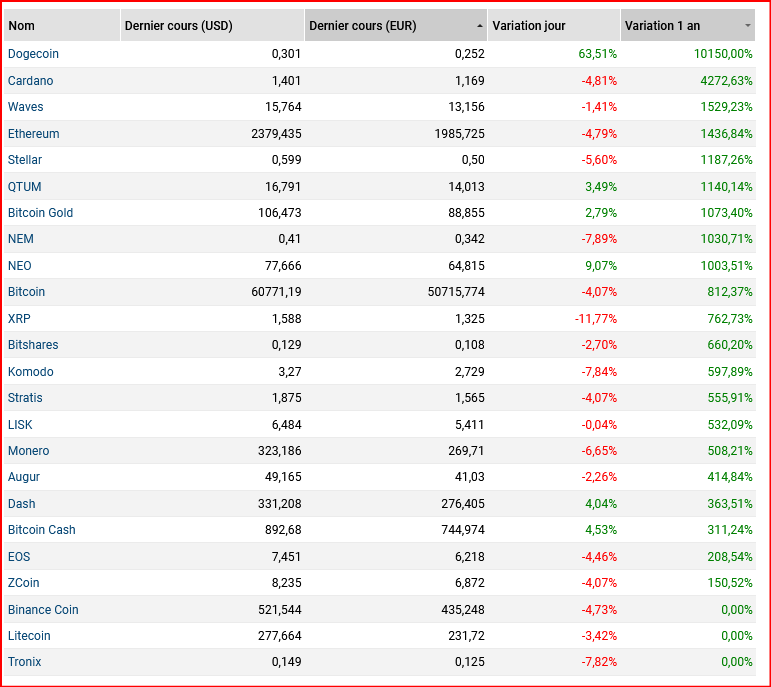Select Augur USD price 49,165

[283, 477]
